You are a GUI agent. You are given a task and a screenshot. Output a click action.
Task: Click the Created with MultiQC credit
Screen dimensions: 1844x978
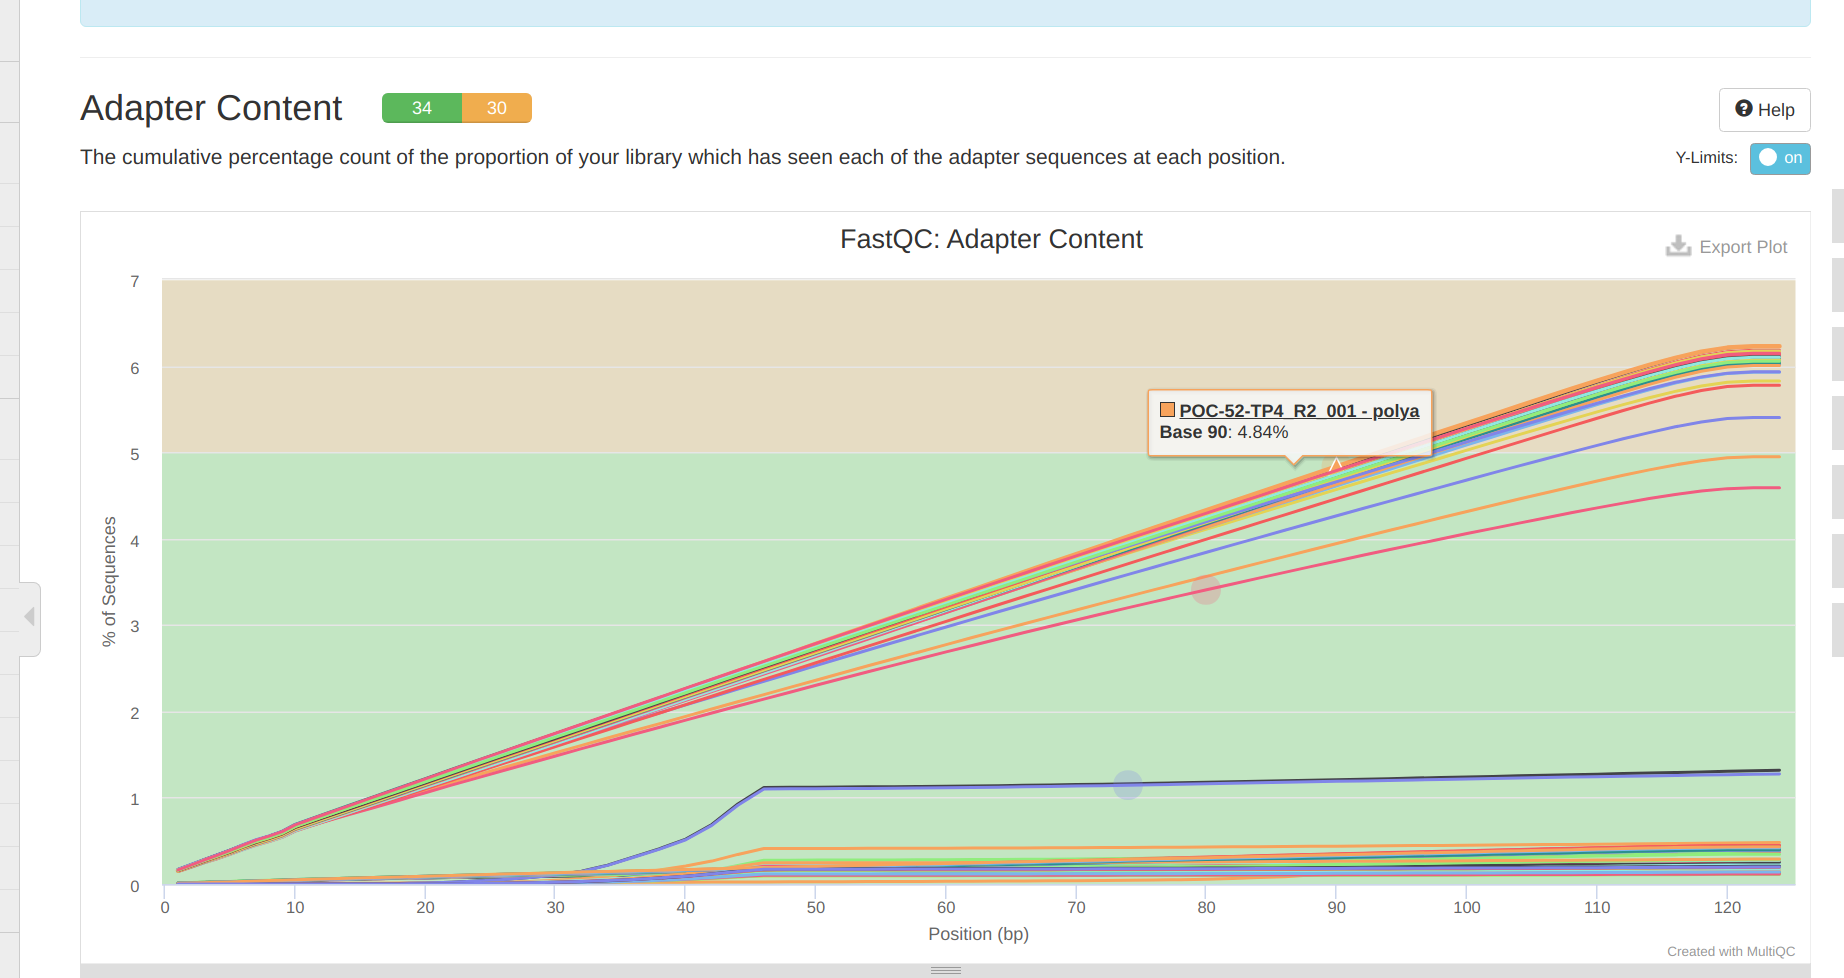(x=1731, y=951)
